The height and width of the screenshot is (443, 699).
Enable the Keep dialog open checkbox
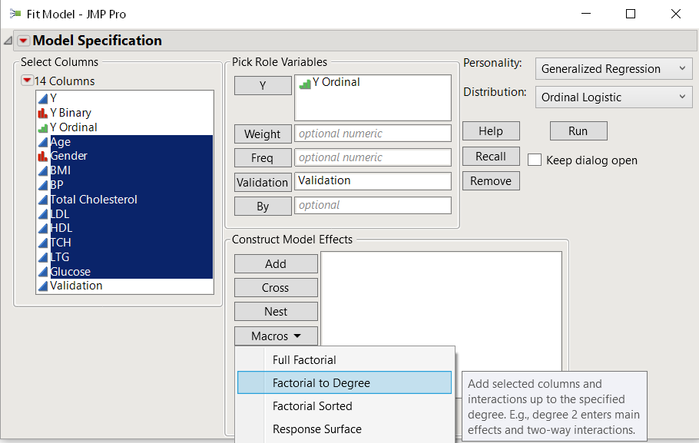click(x=534, y=160)
